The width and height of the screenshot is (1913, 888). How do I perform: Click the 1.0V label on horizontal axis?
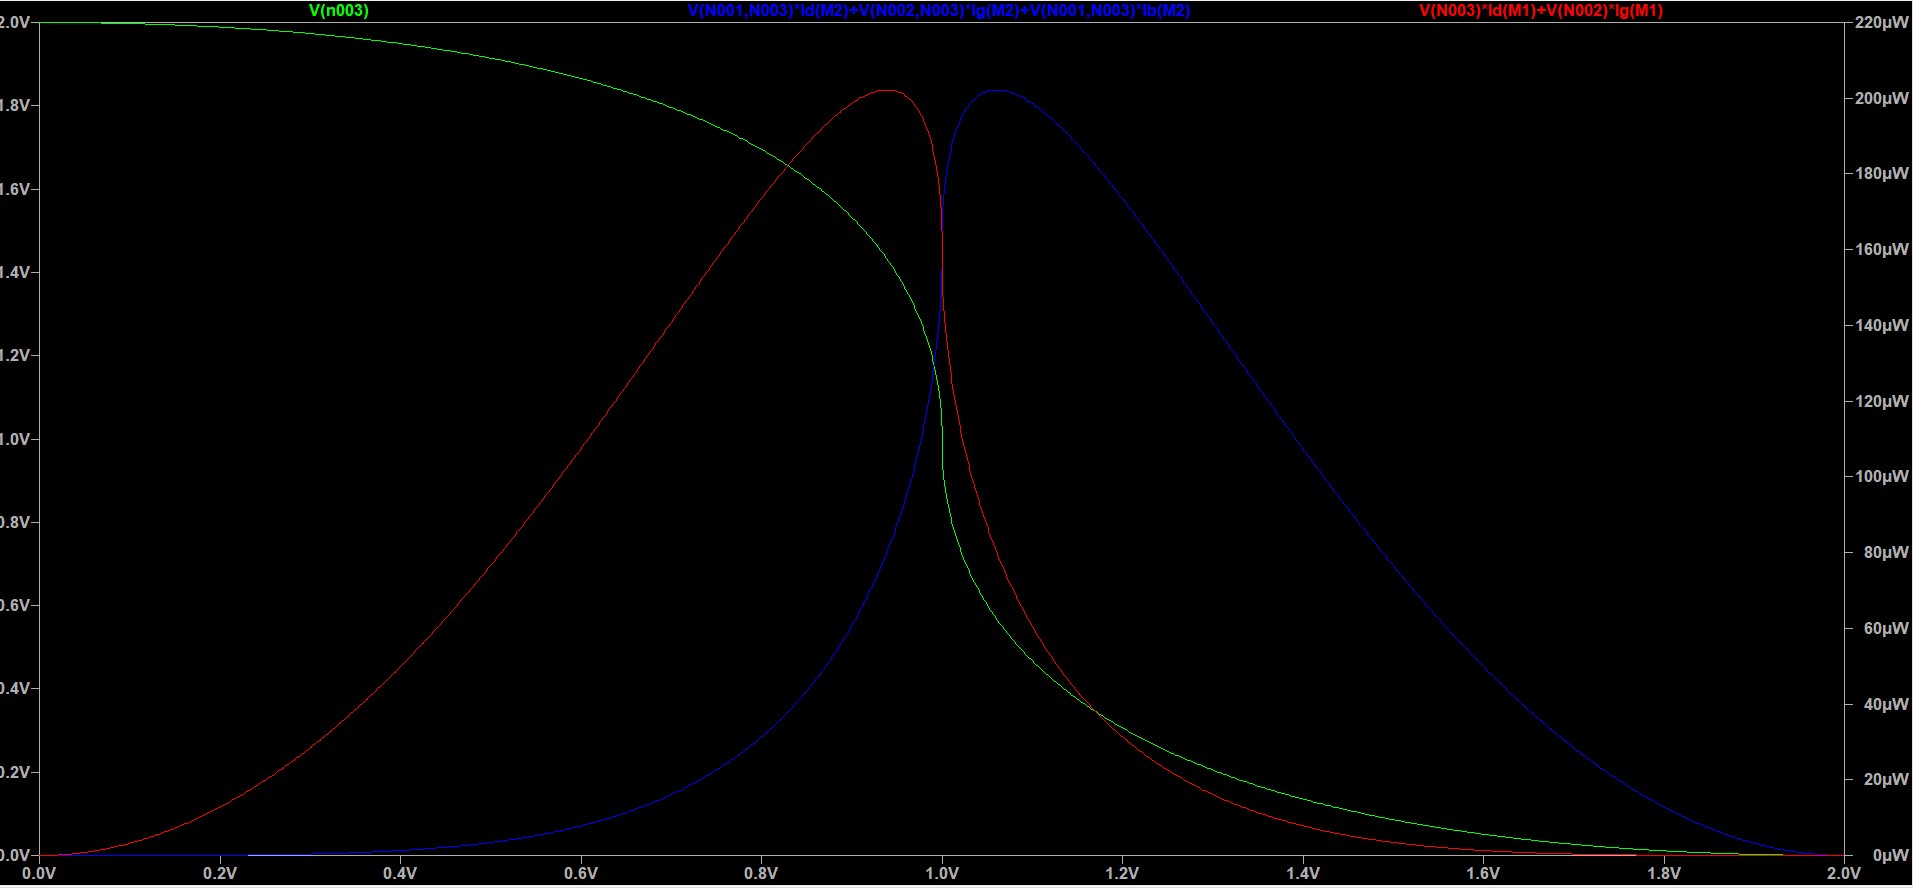941,873
